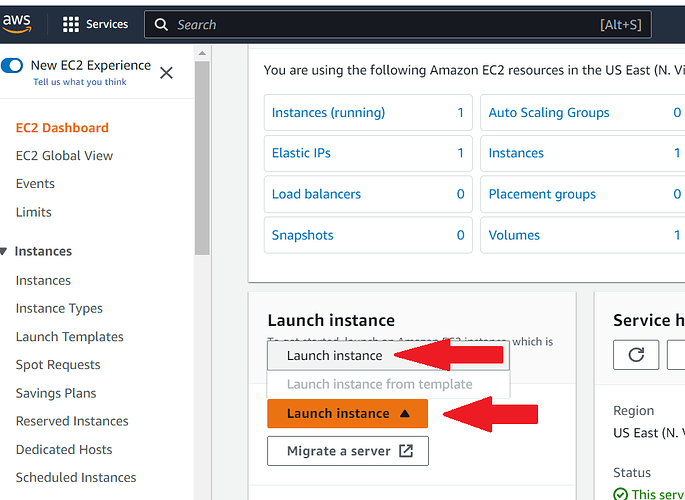Open Instances resource link in resources grid
The width and height of the screenshot is (685, 500).
coord(516,153)
